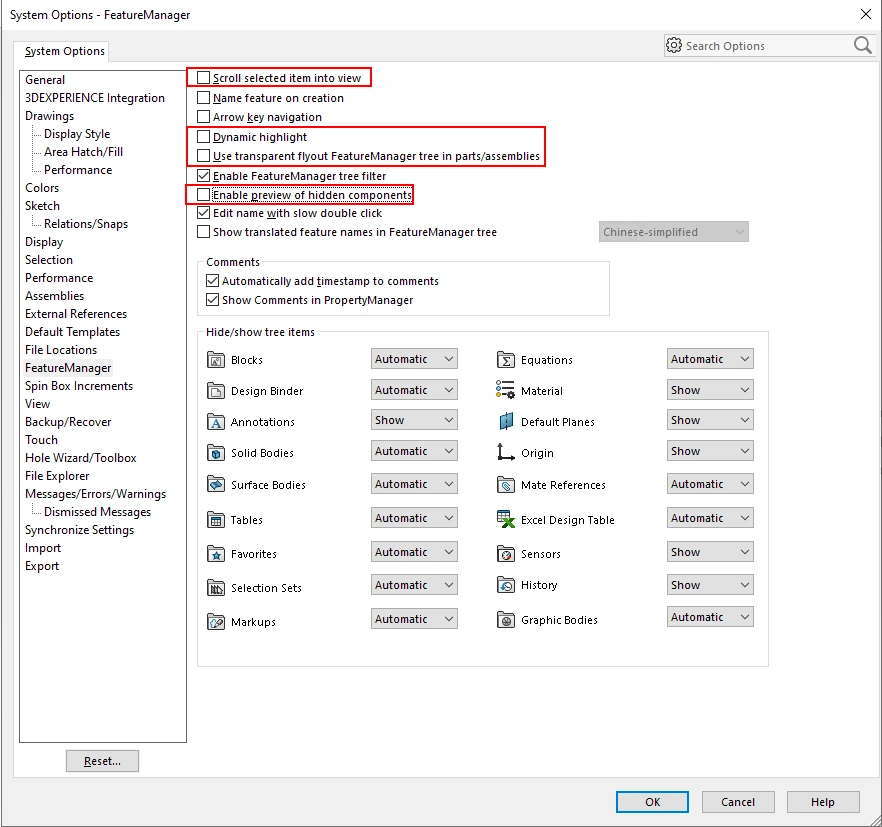Open the Mate References dropdown
Image resolution: width=882 pixels, height=827 pixels.
coord(710,484)
